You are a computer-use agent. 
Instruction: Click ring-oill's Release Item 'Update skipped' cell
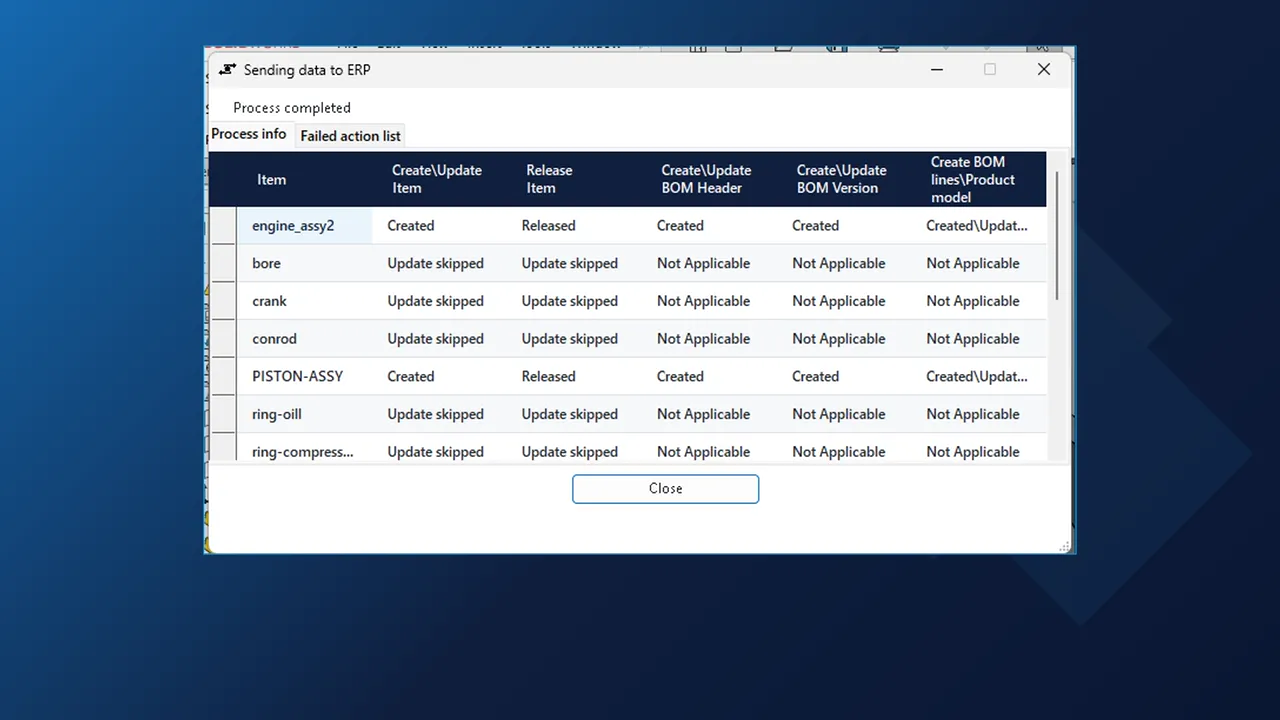point(574,414)
